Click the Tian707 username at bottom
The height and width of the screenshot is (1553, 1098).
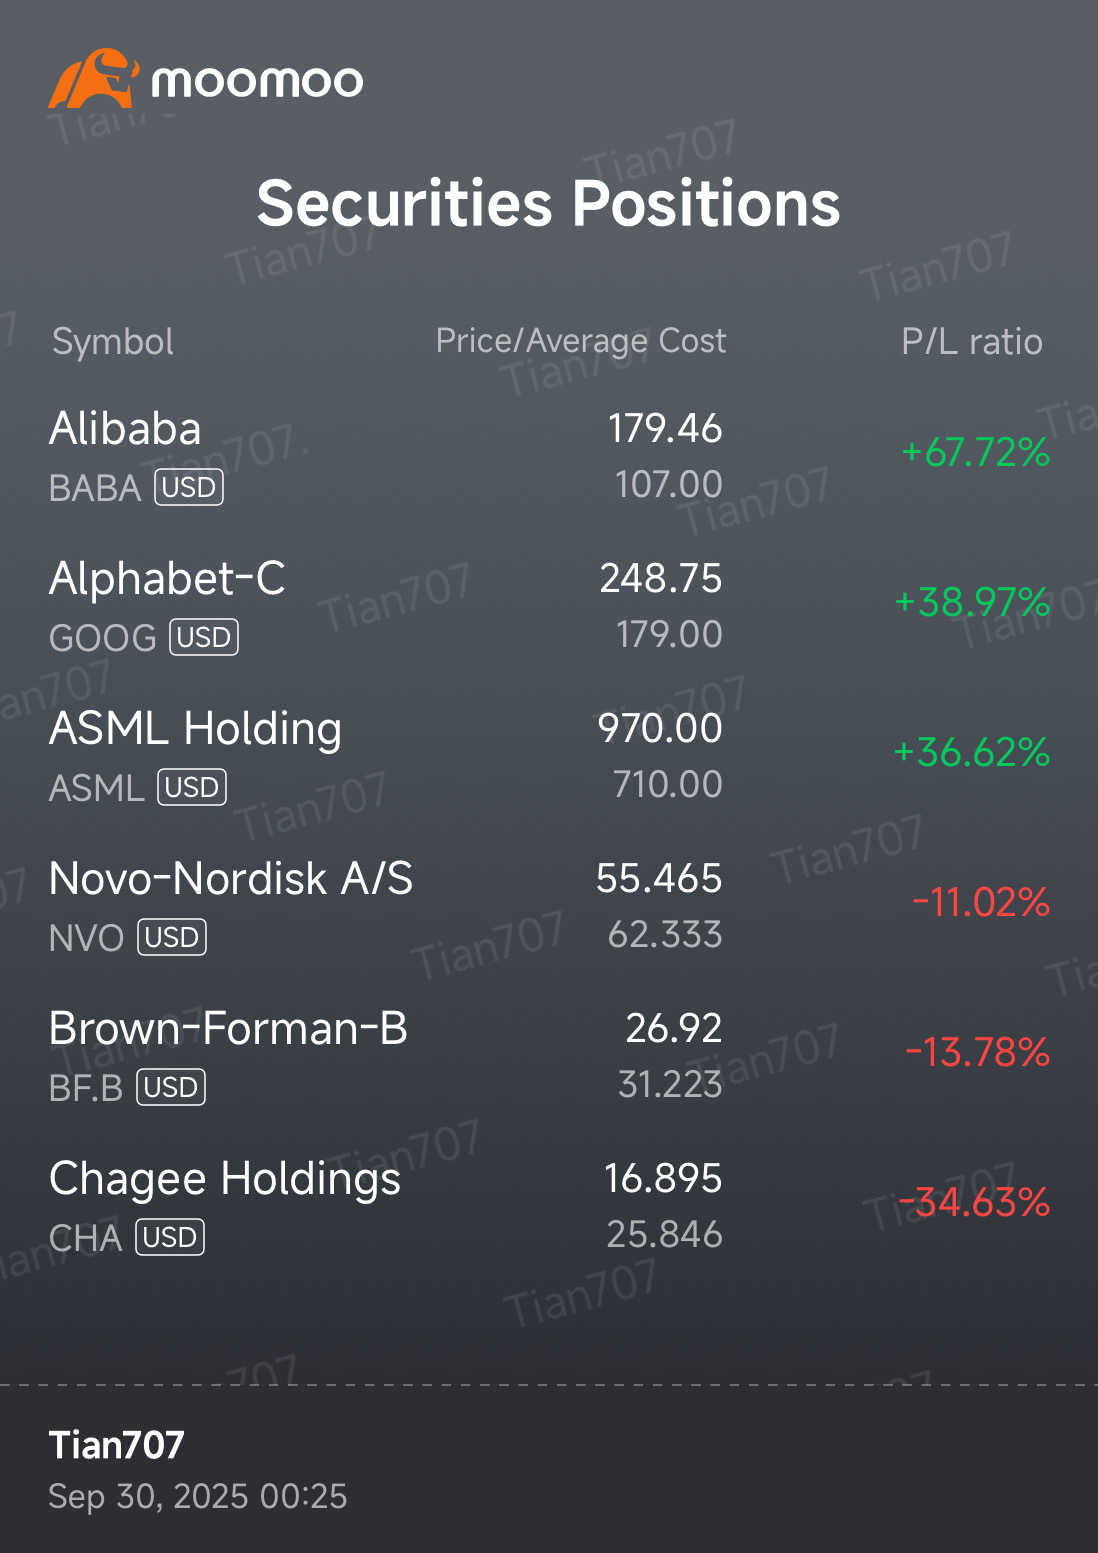click(117, 1445)
